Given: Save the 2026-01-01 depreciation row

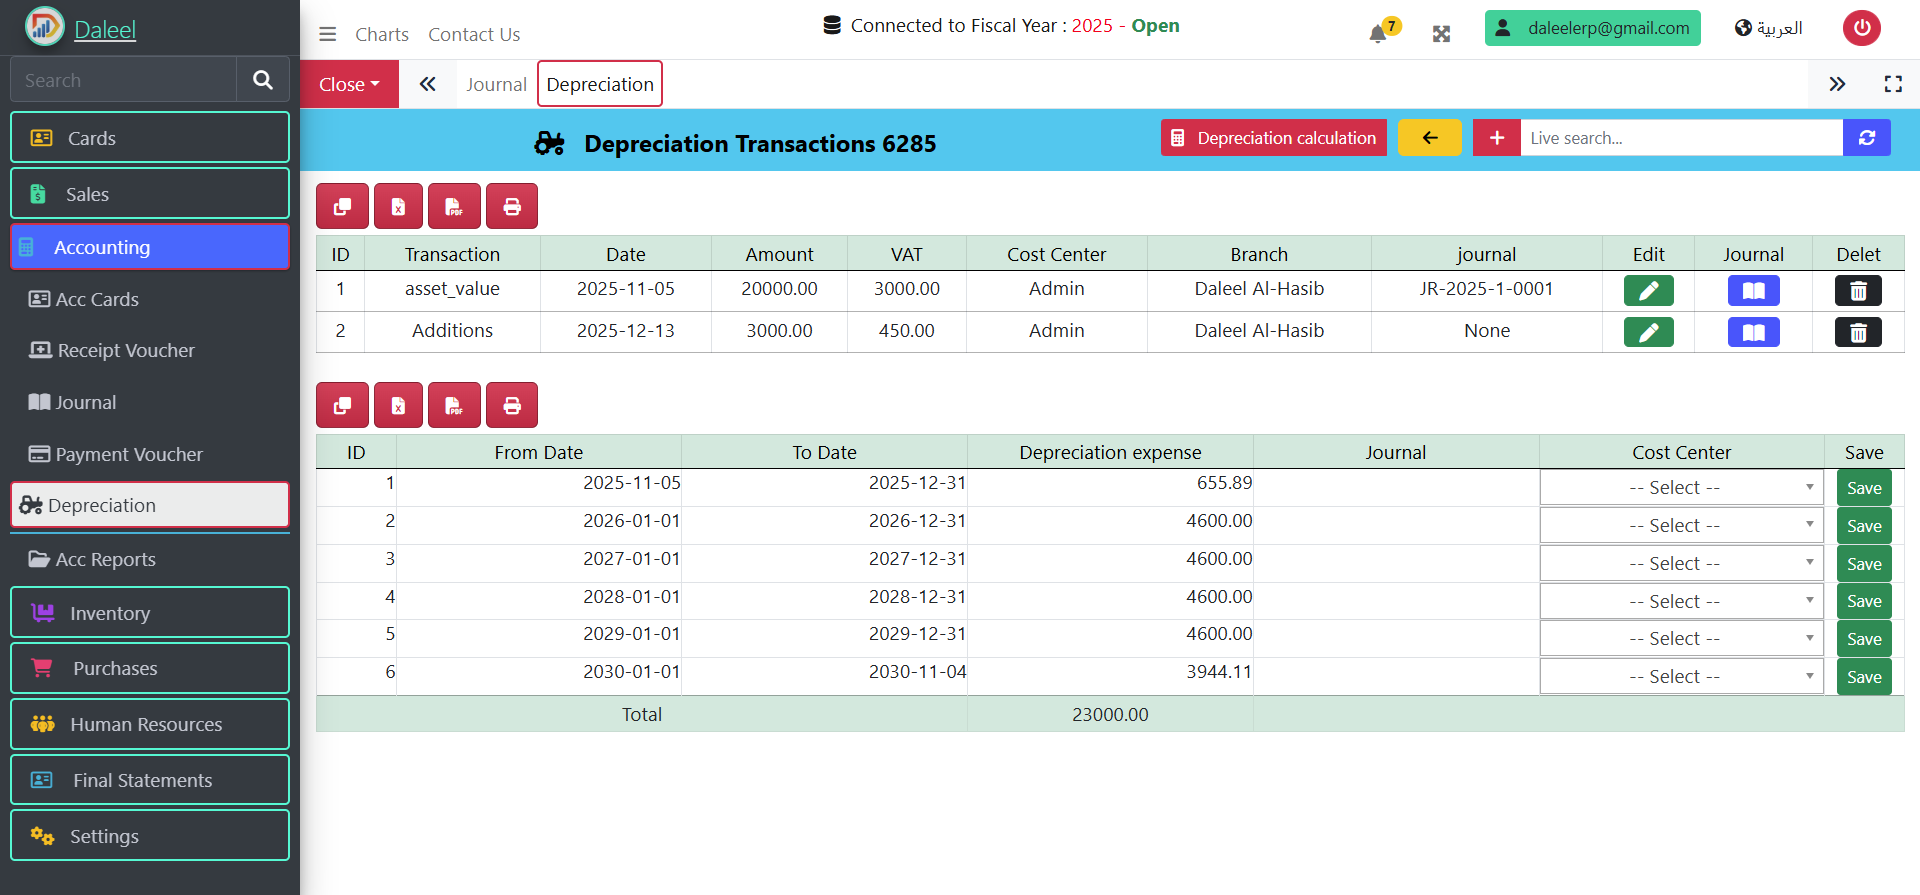Looking at the screenshot, I should (x=1864, y=526).
